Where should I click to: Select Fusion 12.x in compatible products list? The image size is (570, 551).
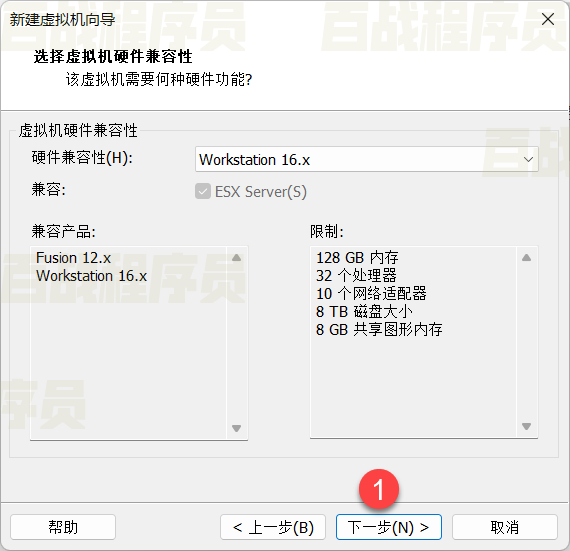click(x=73, y=258)
